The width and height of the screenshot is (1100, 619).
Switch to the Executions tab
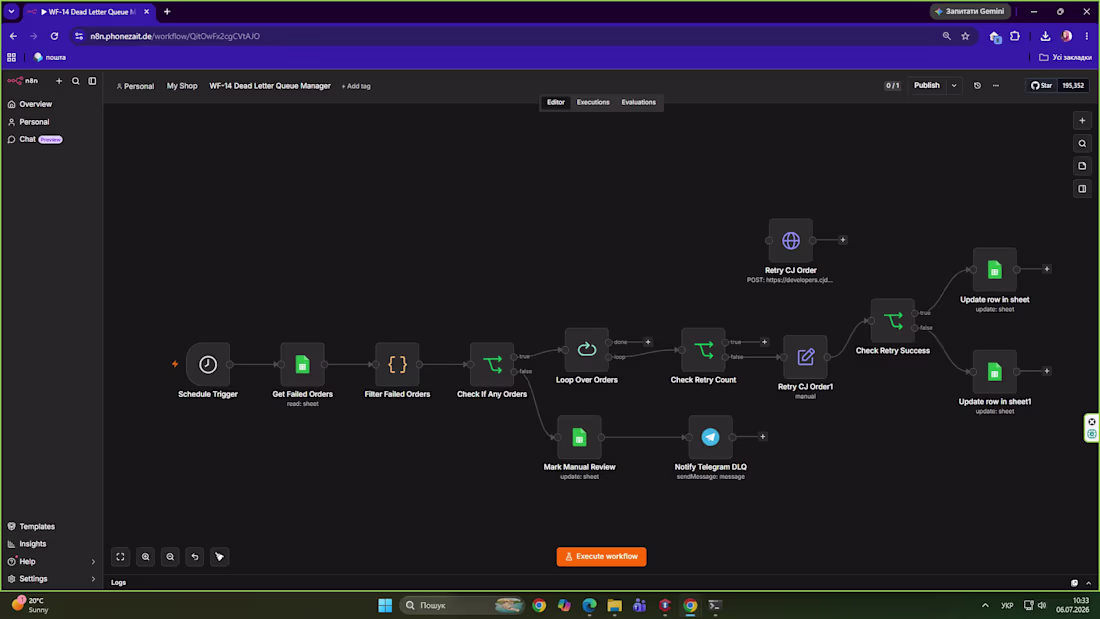coord(593,102)
